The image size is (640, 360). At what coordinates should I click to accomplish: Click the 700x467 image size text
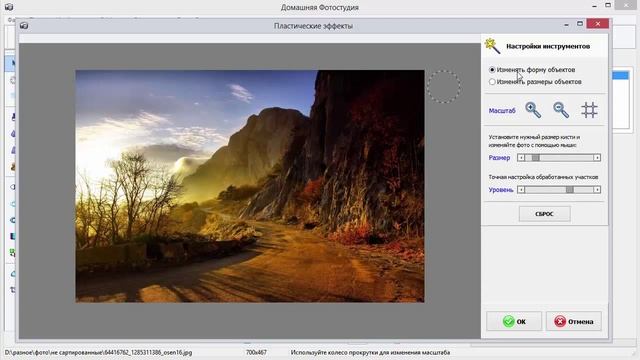click(x=256, y=352)
